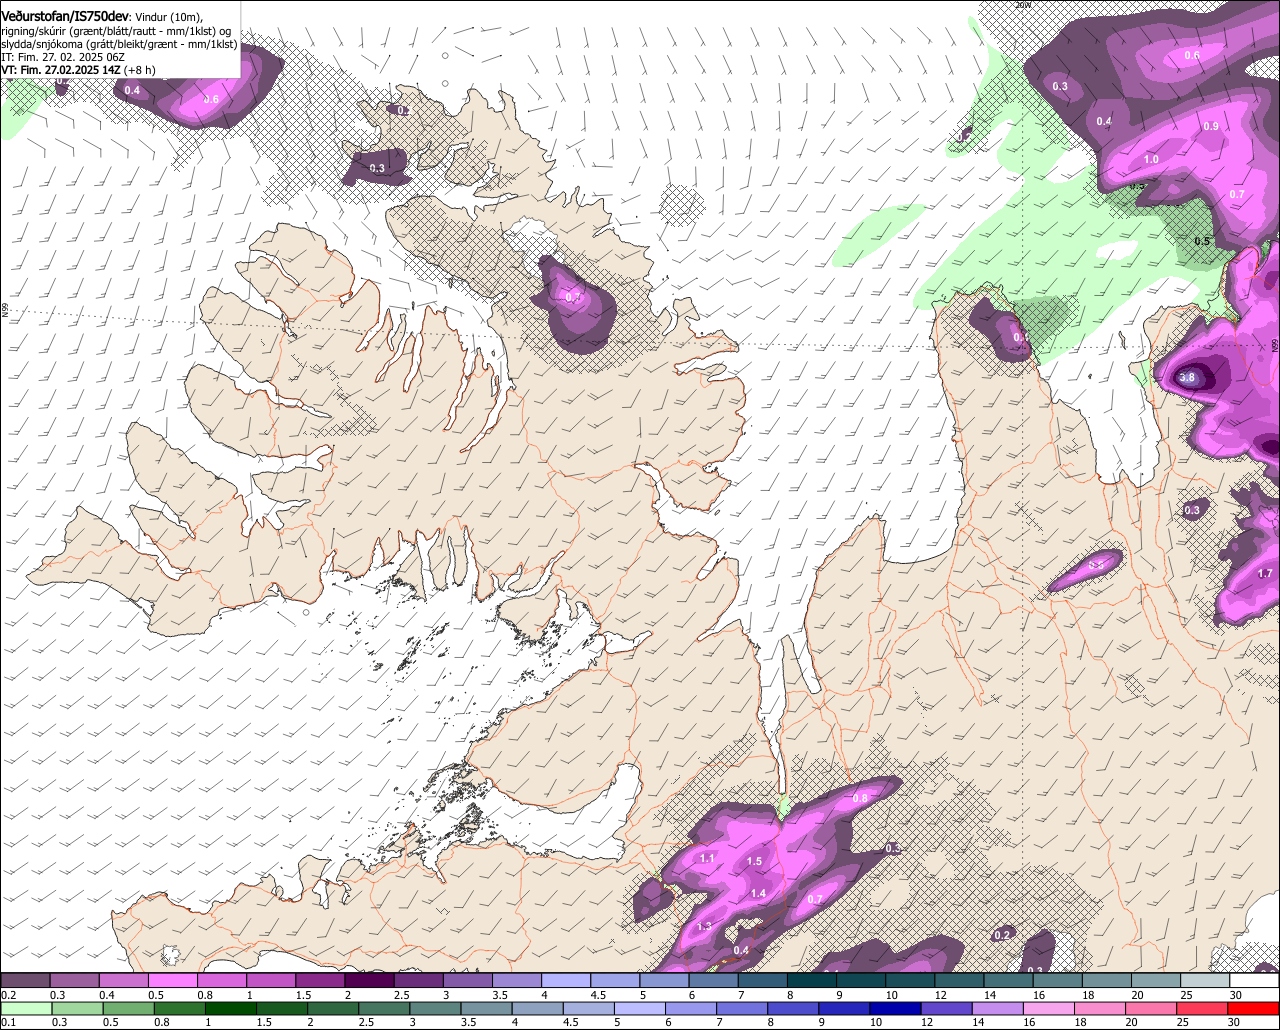Select top-row legend swatch between 2 and 2.5
Image resolution: width=1280 pixels, height=1030 pixels.
pyautogui.click(x=370, y=980)
